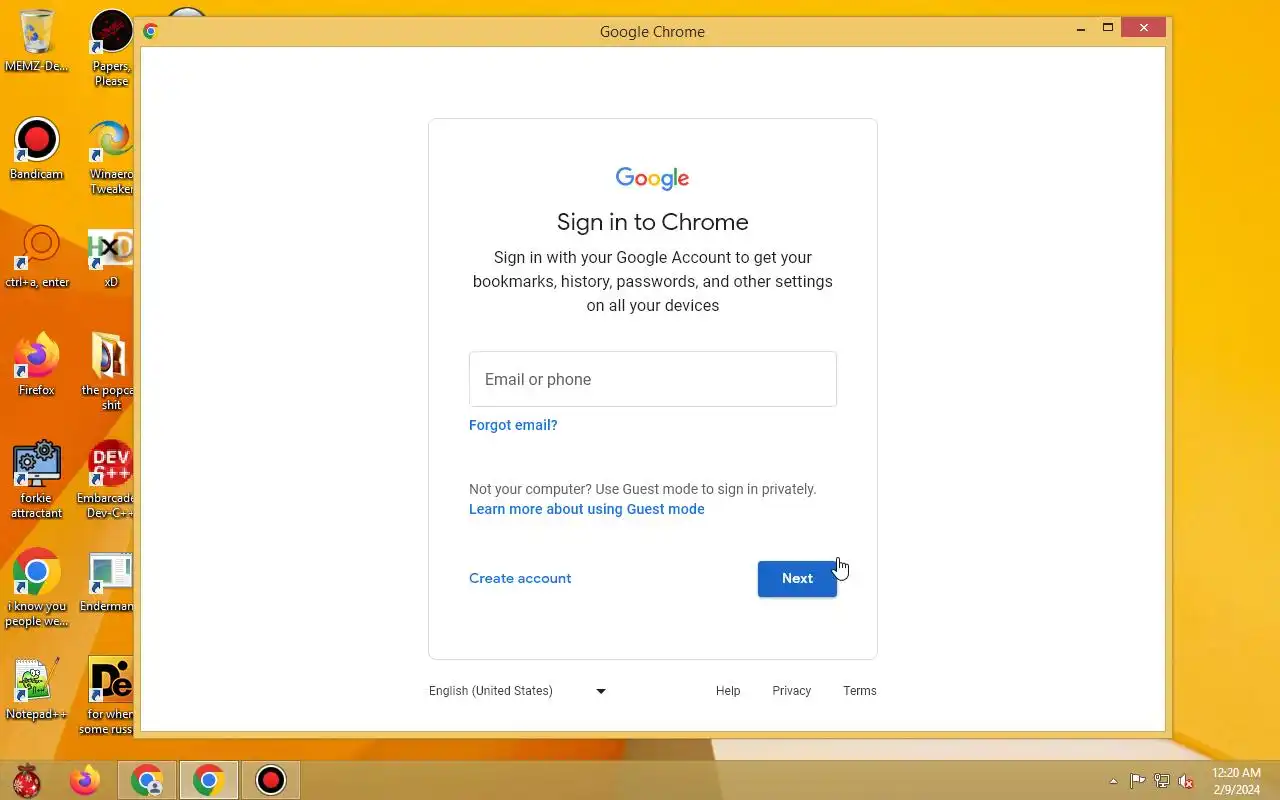Click the Create account link

(520, 578)
